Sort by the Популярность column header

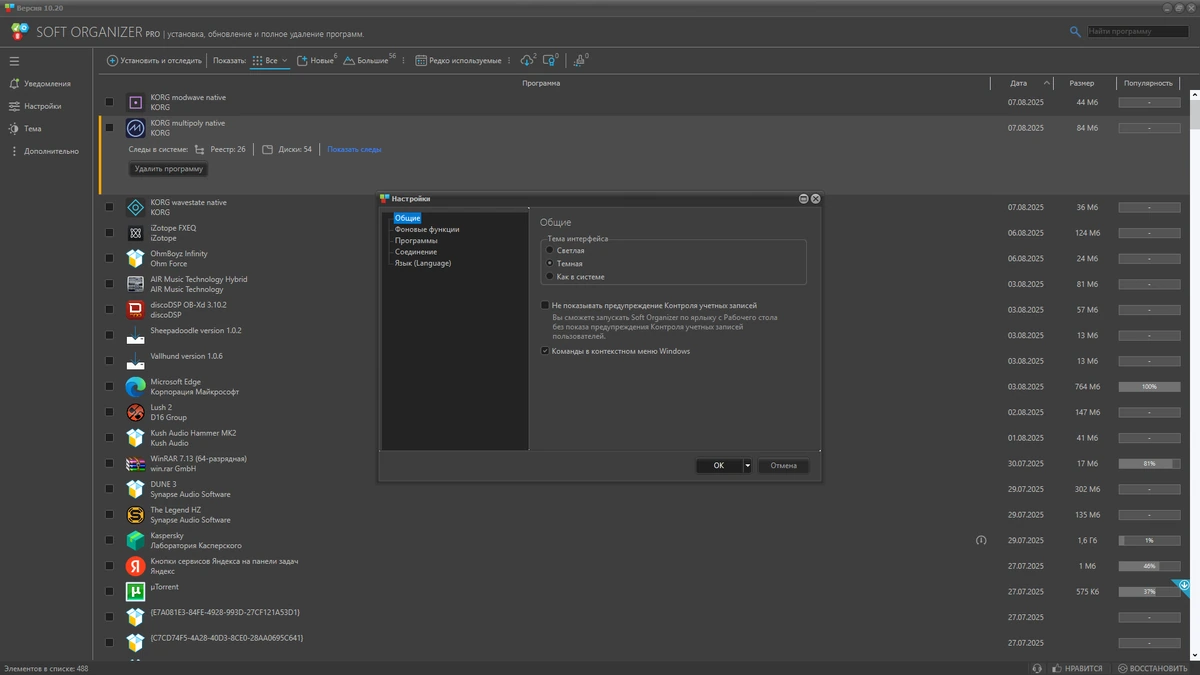click(x=1148, y=83)
